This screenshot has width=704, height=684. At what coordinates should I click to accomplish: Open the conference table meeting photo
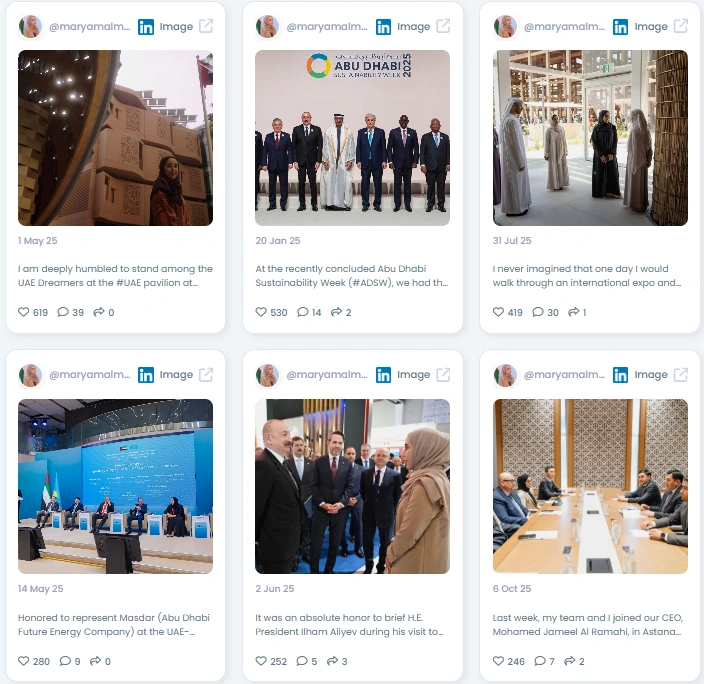[590, 486]
